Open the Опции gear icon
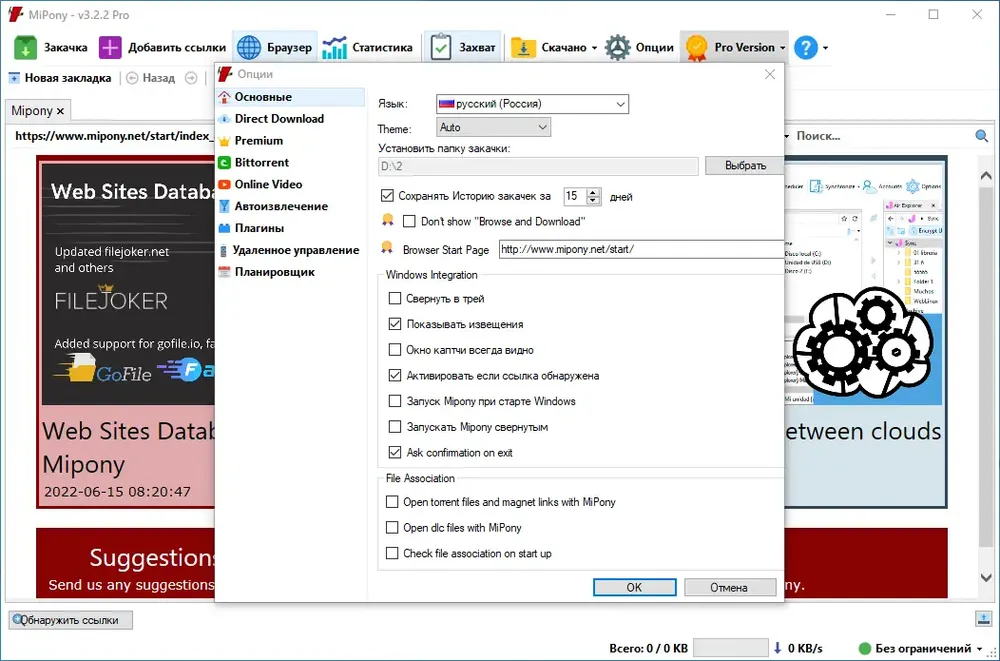Screen dimensions: 1000x661 [x=617, y=48]
